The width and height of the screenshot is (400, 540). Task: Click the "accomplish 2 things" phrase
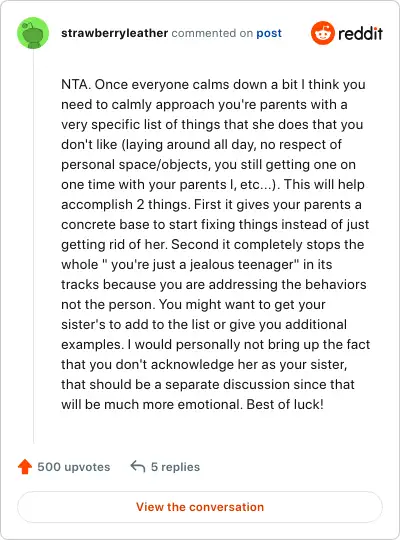(126, 205)
